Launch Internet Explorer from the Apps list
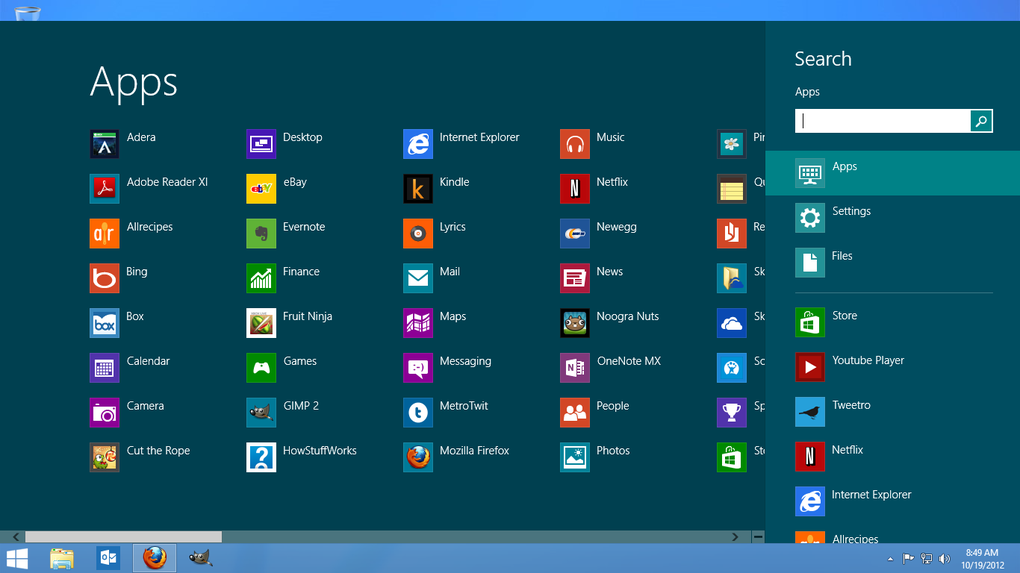Image resolution: width=1020 pixels, height=573 pixels. click(418, 144)
